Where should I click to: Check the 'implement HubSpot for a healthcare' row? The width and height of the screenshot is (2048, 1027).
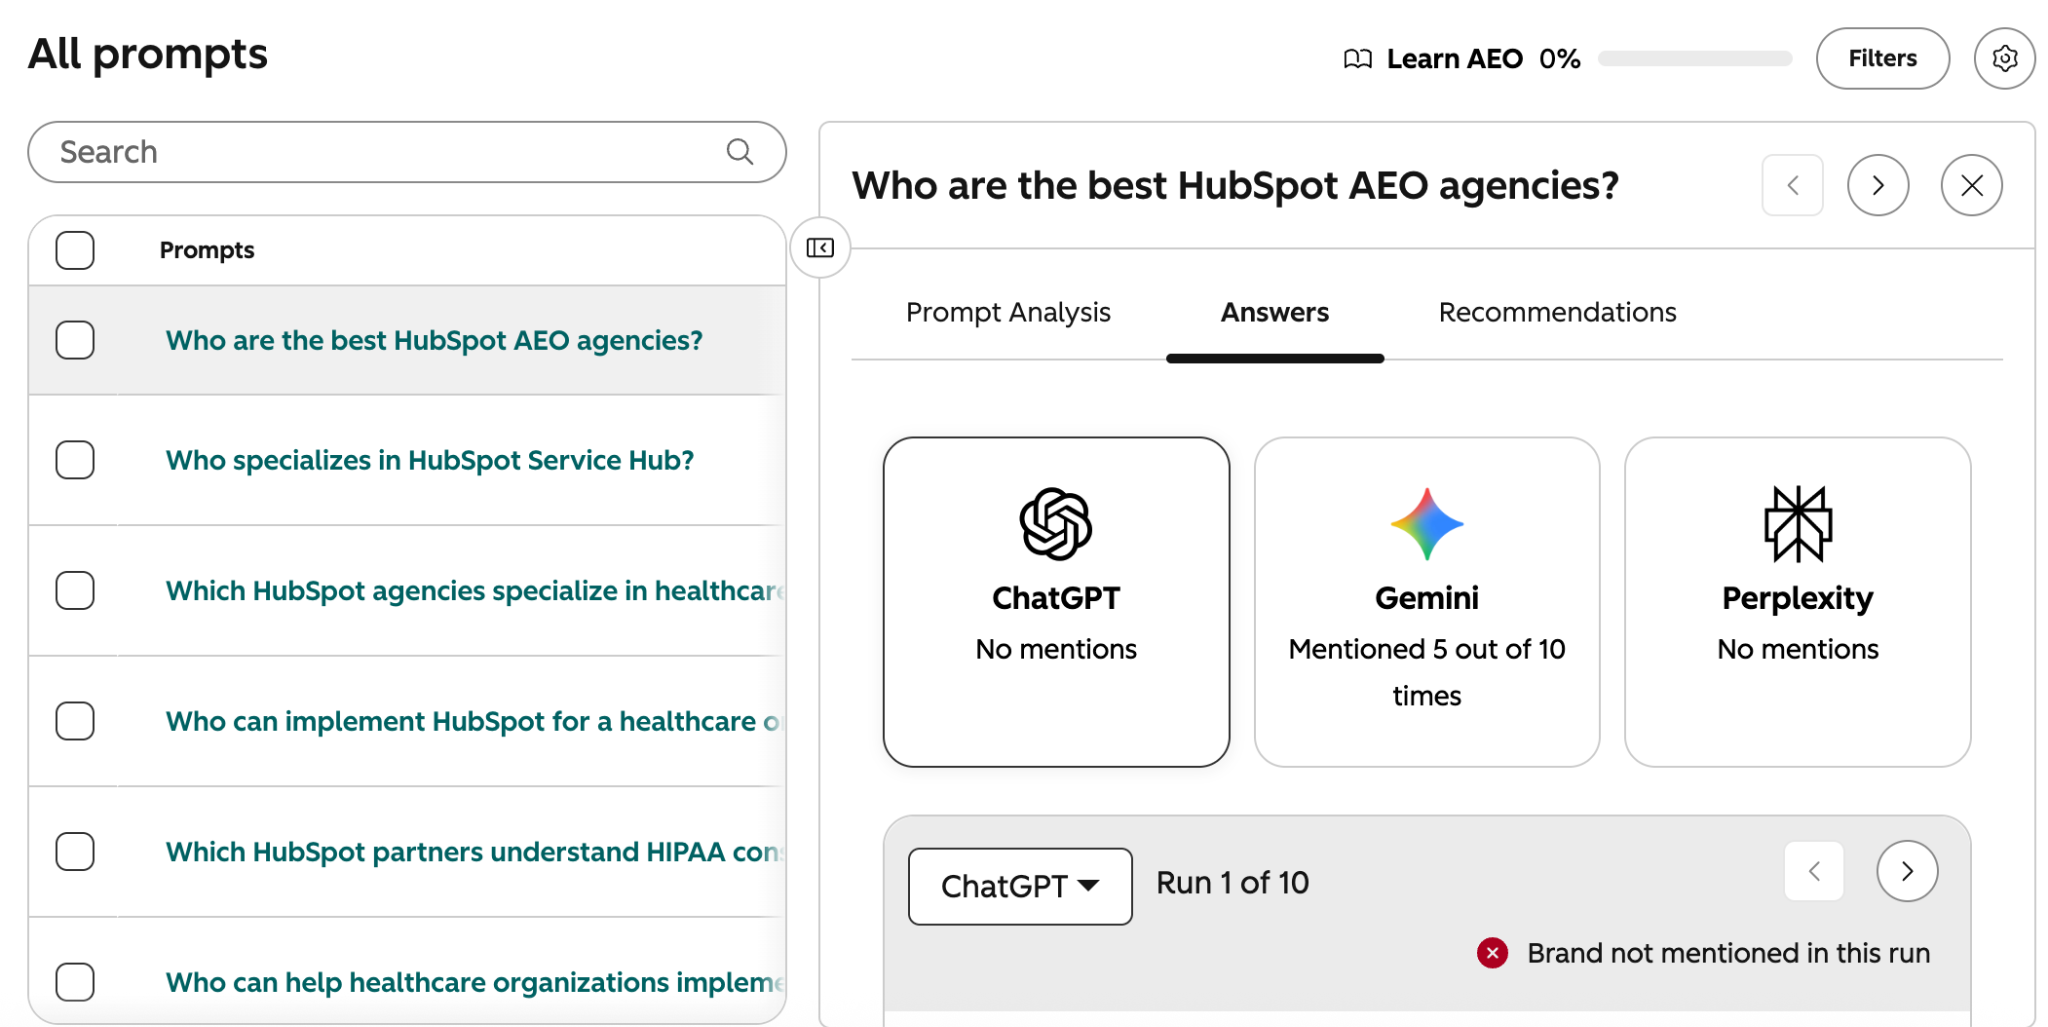point(75,721)
